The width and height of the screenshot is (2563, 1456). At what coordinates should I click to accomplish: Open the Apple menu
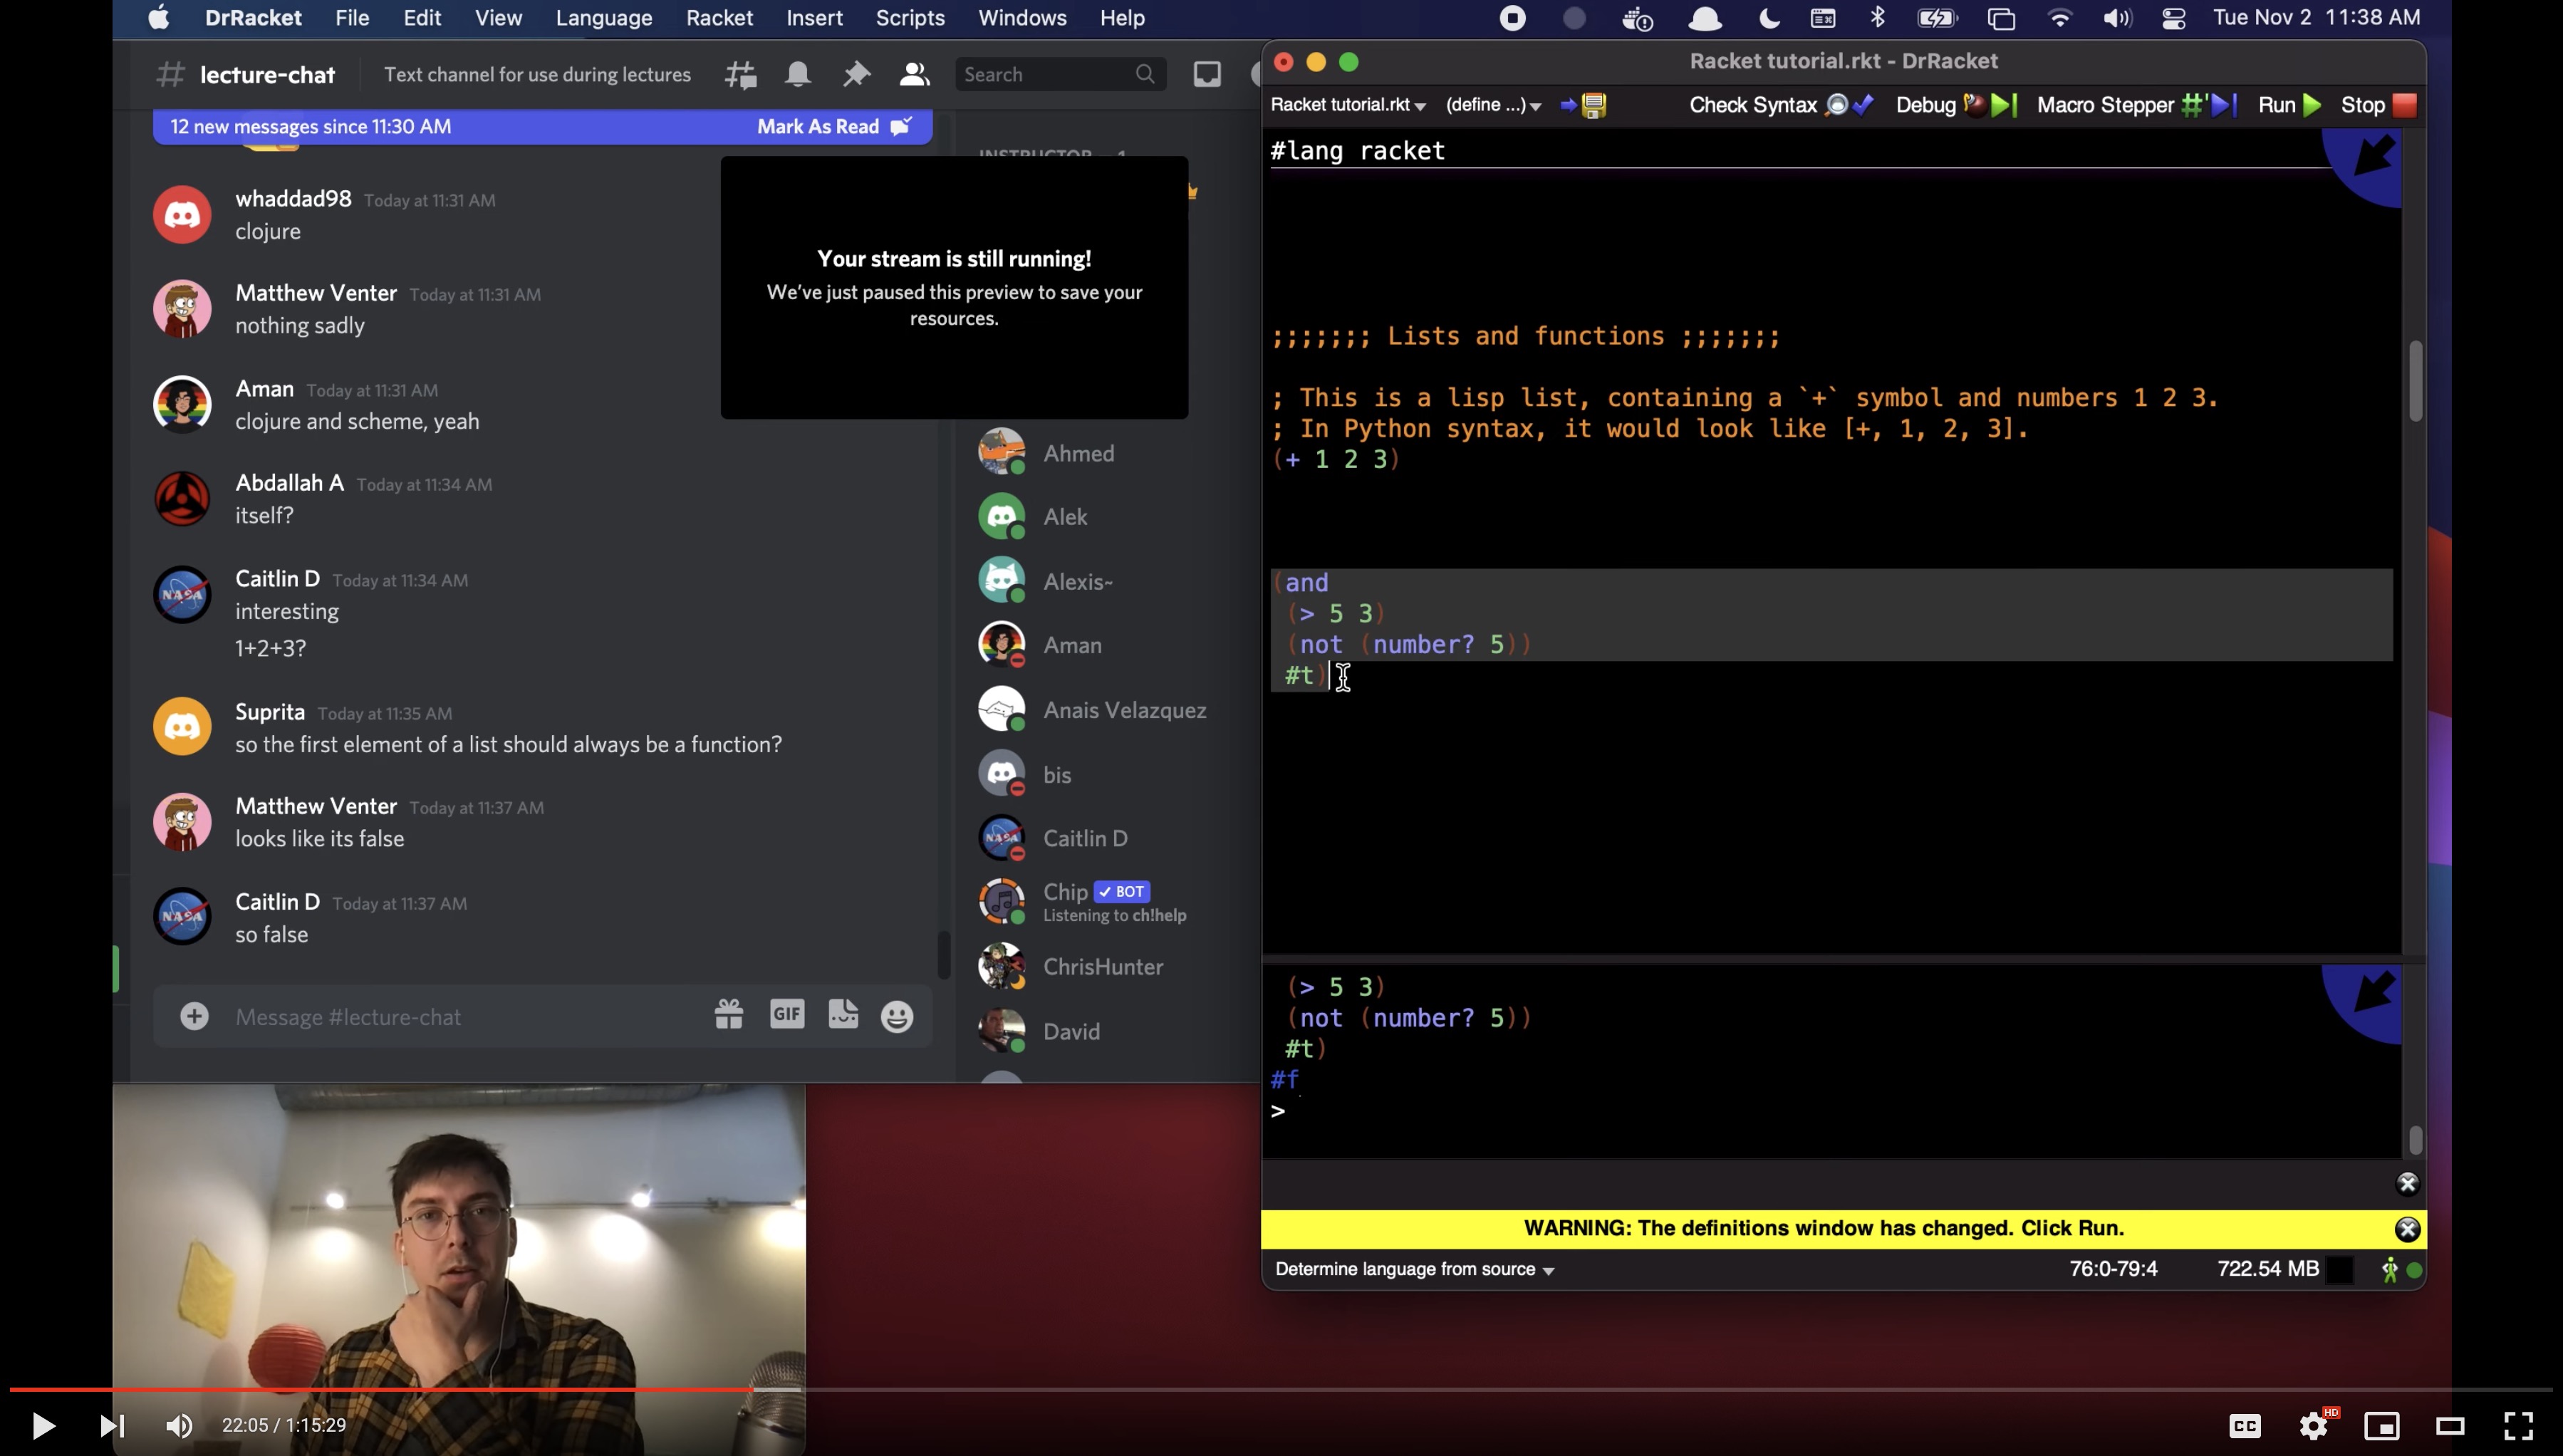click(159, 18)
